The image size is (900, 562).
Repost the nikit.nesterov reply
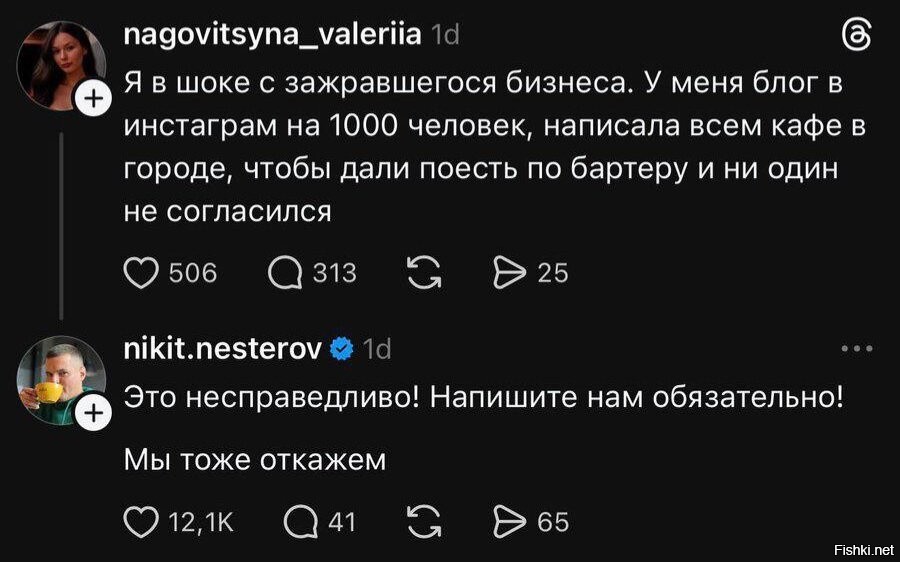coord(424,521)
